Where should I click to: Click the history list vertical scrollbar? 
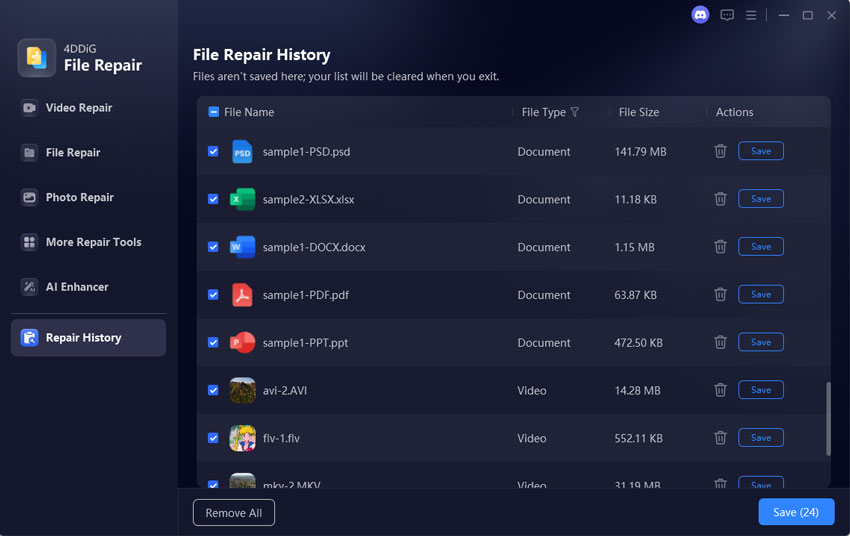[828, 418]
